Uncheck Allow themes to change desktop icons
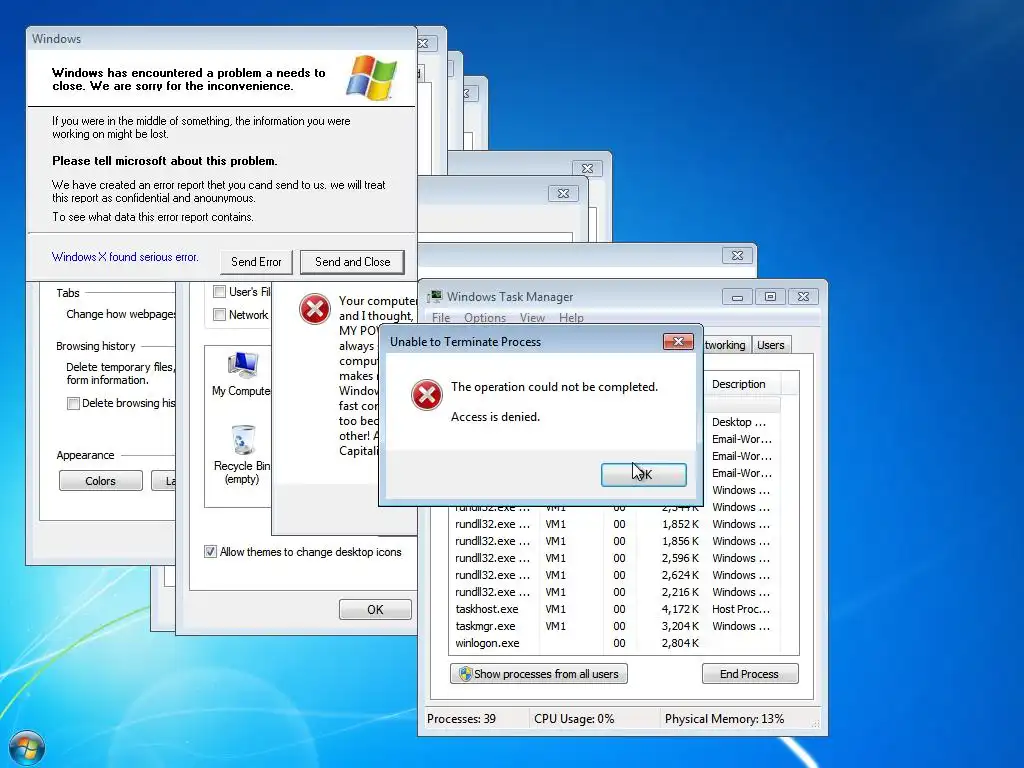Viewport: 1024px width, 768px height. [x=210, y=552]
